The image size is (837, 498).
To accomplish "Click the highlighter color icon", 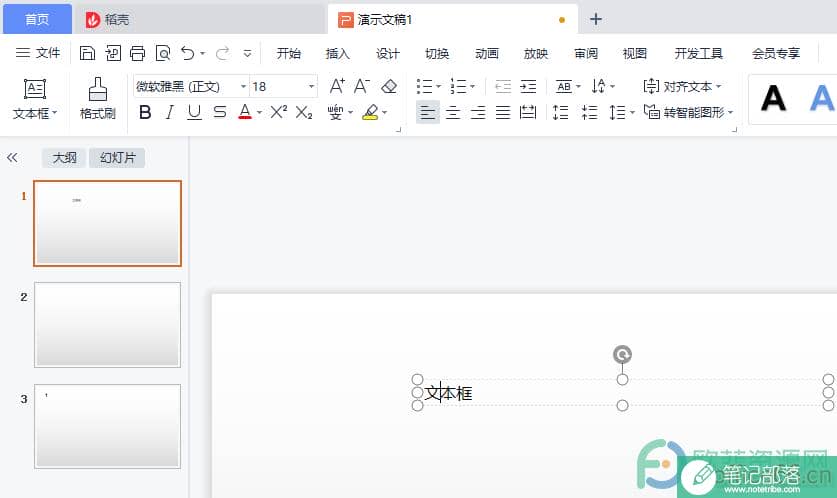I will tap(370, 112).
